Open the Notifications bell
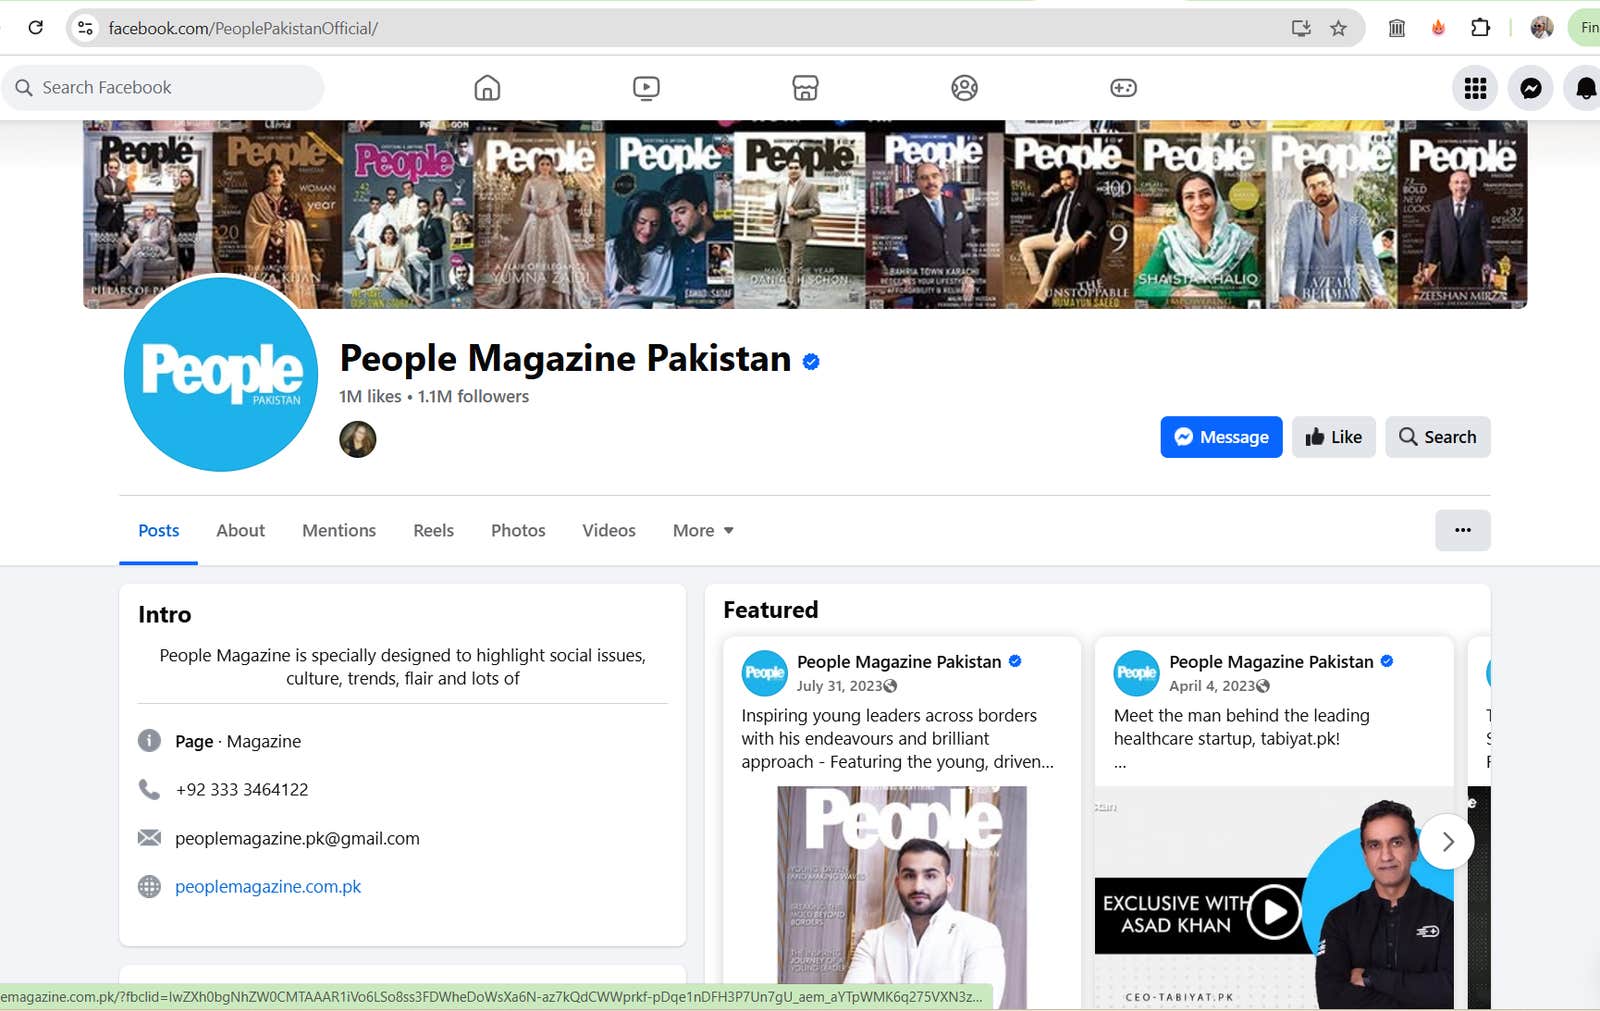This screenshot has width=1600, height=1011. point(1582,87)
